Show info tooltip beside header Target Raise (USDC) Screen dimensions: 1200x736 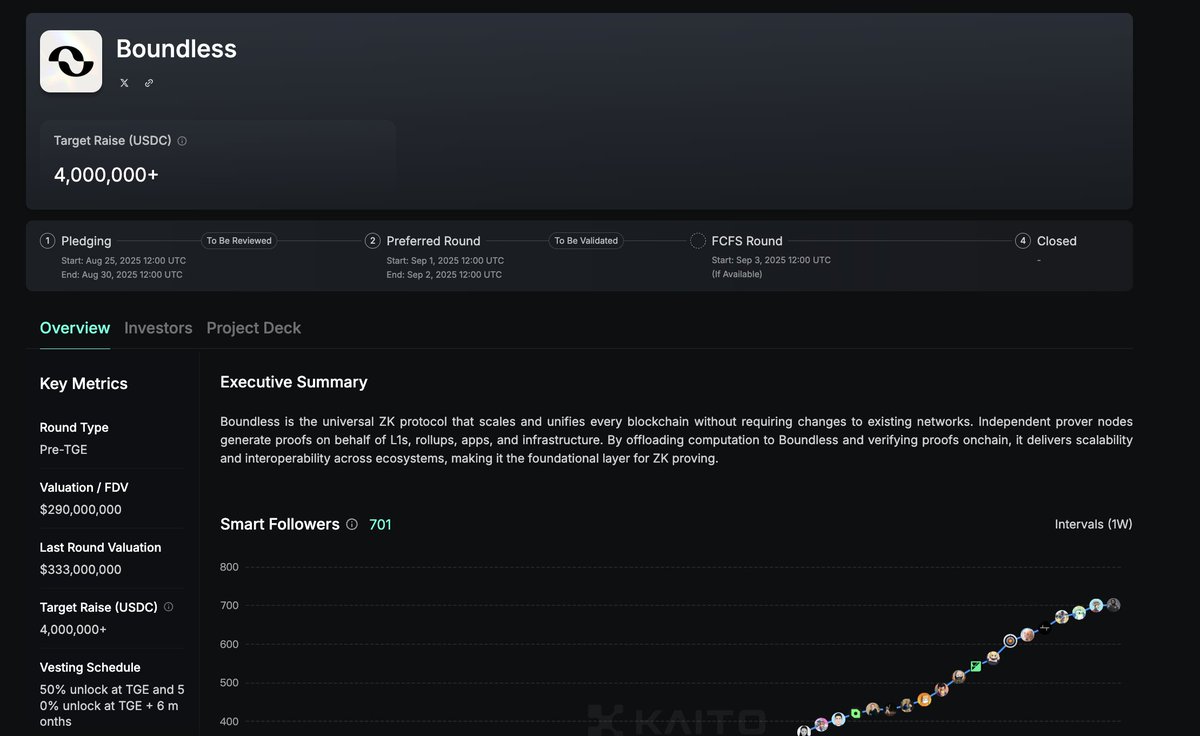(x=182, y=141)
